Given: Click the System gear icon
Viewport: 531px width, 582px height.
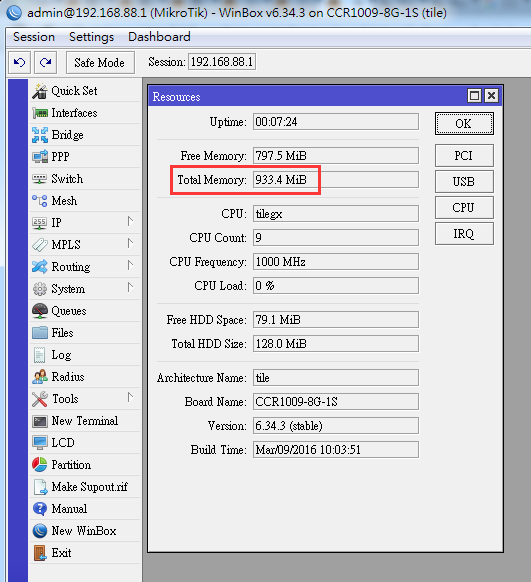Looking at the screenshot, I should 40,289.
